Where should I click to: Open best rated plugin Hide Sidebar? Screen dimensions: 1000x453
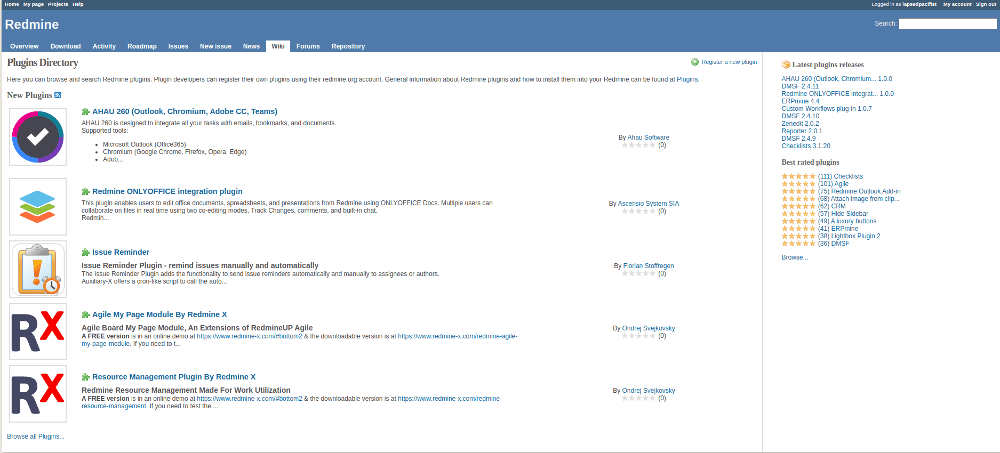[x=849, y=213]
